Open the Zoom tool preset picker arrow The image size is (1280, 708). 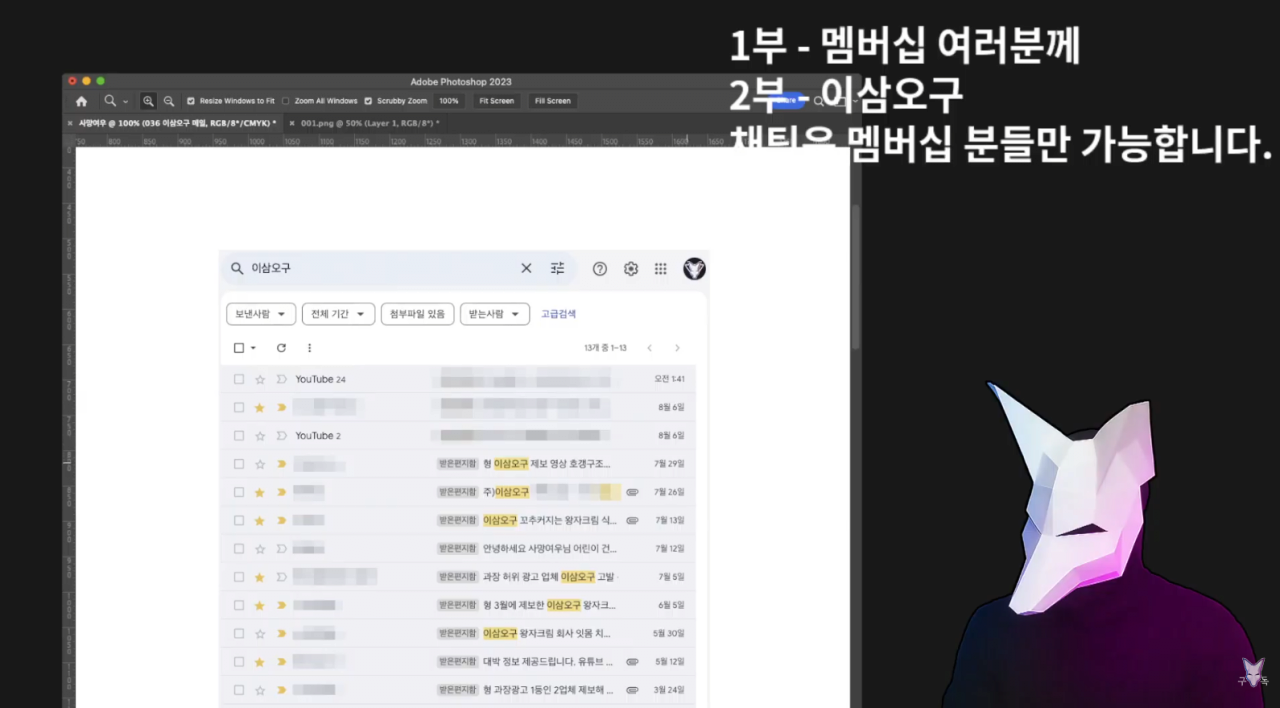click(x=125, y=102)
